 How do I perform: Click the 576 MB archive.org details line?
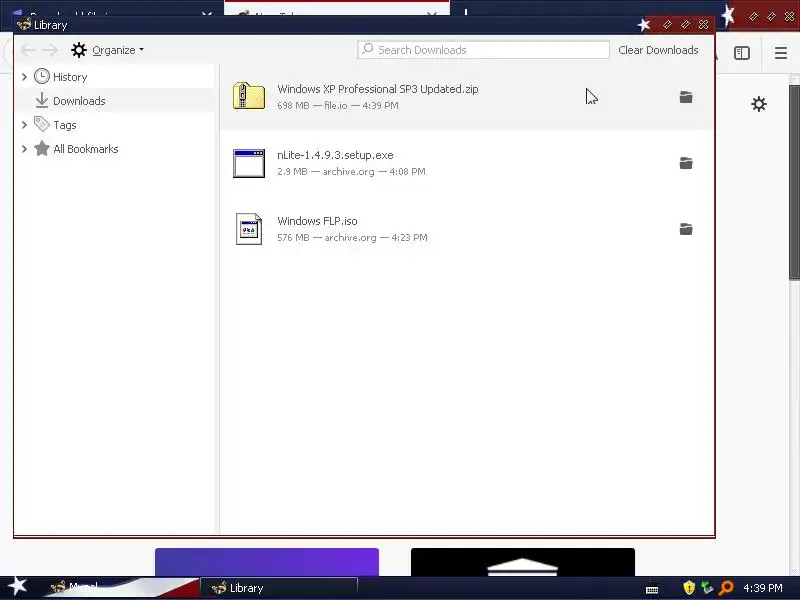click(x=352, y=238)
